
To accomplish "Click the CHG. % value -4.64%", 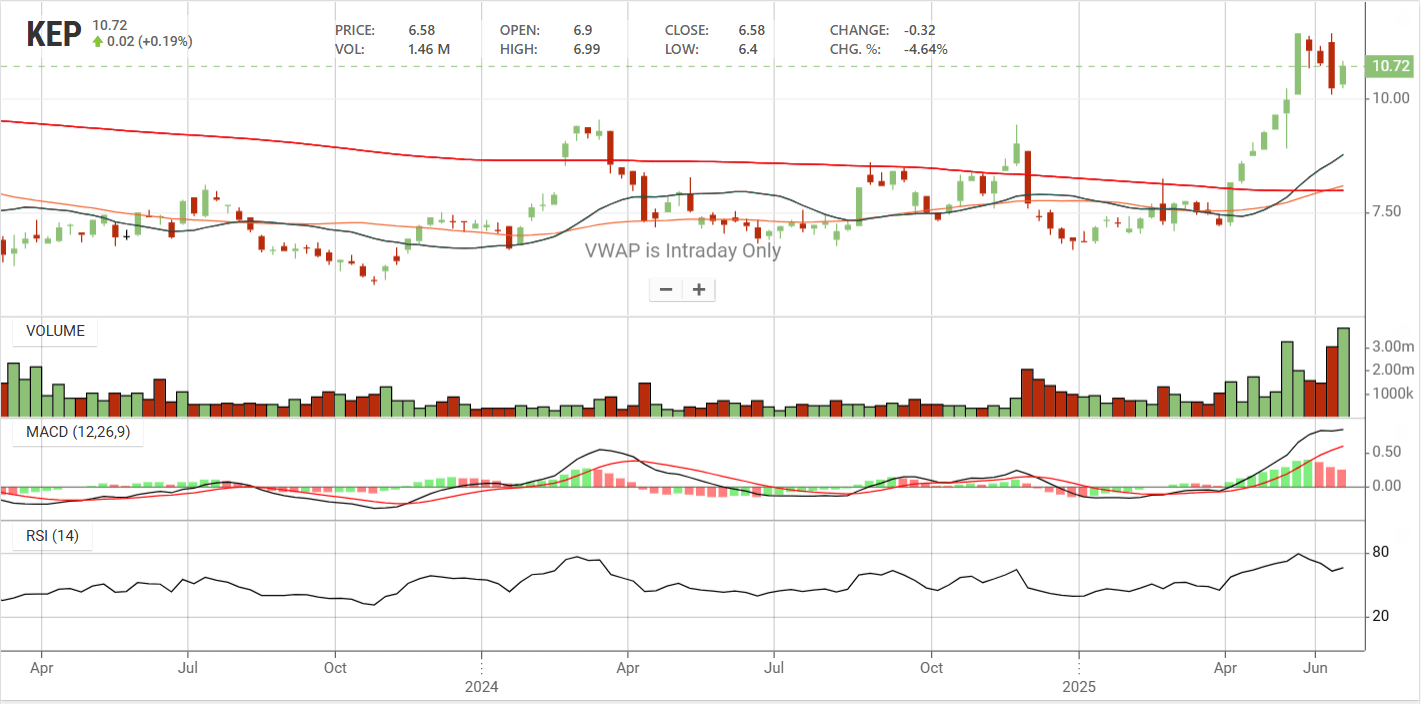I will coord(925,46).
